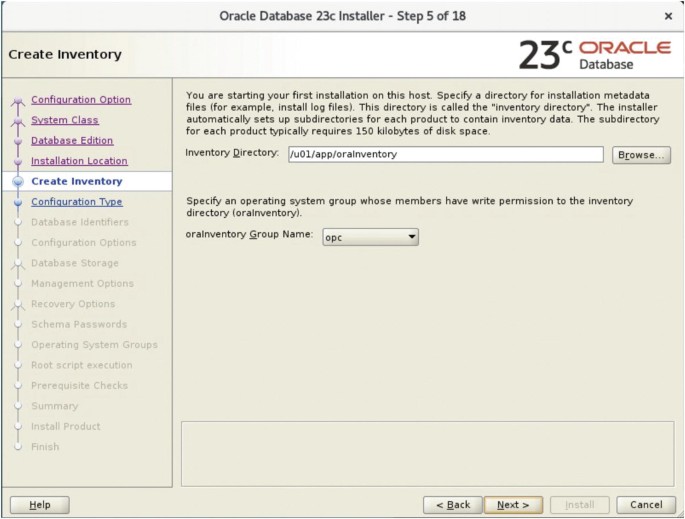685x519 pixels.
Task: Click the Inventory Directory path field
Action: click(446, 154)
